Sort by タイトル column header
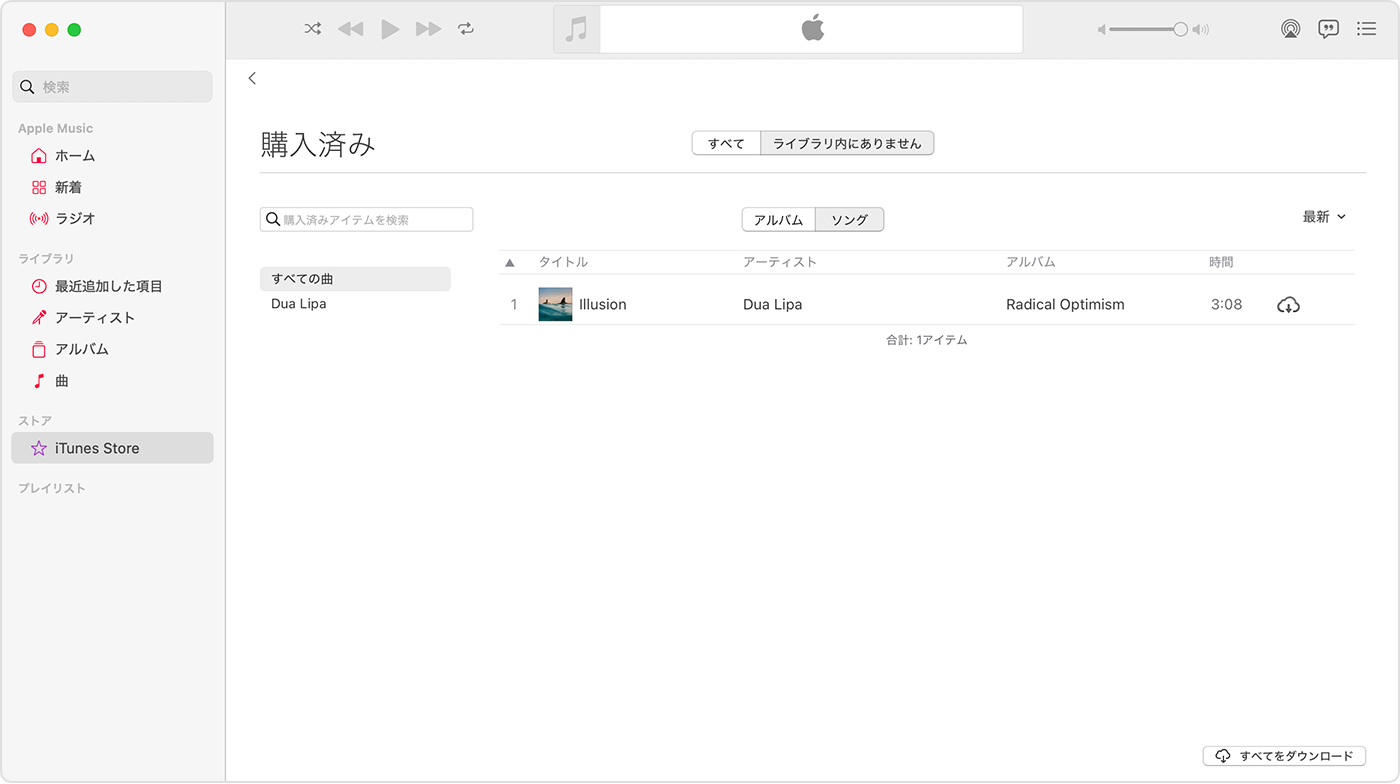Screen dimensions: 1400x784 [x=563, y=262]
